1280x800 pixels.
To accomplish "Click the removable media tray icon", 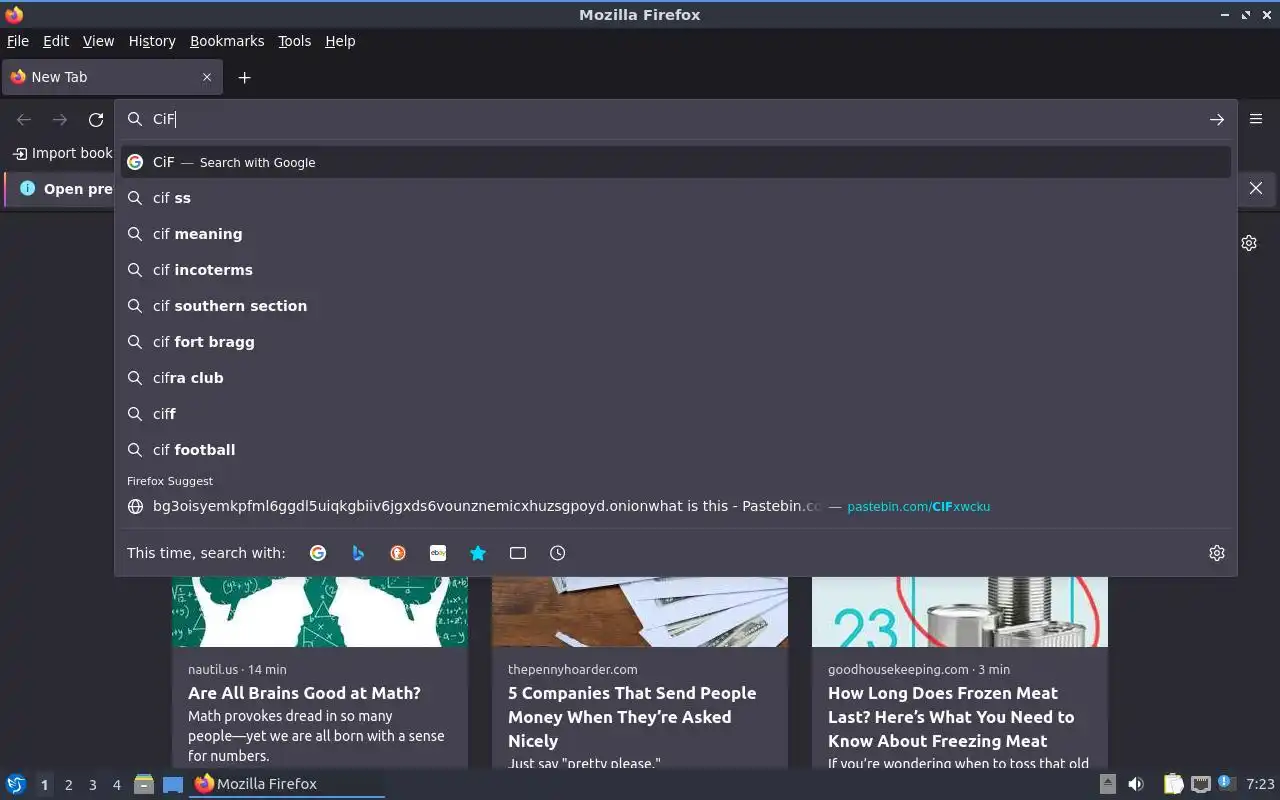I will coord(1108,784).
